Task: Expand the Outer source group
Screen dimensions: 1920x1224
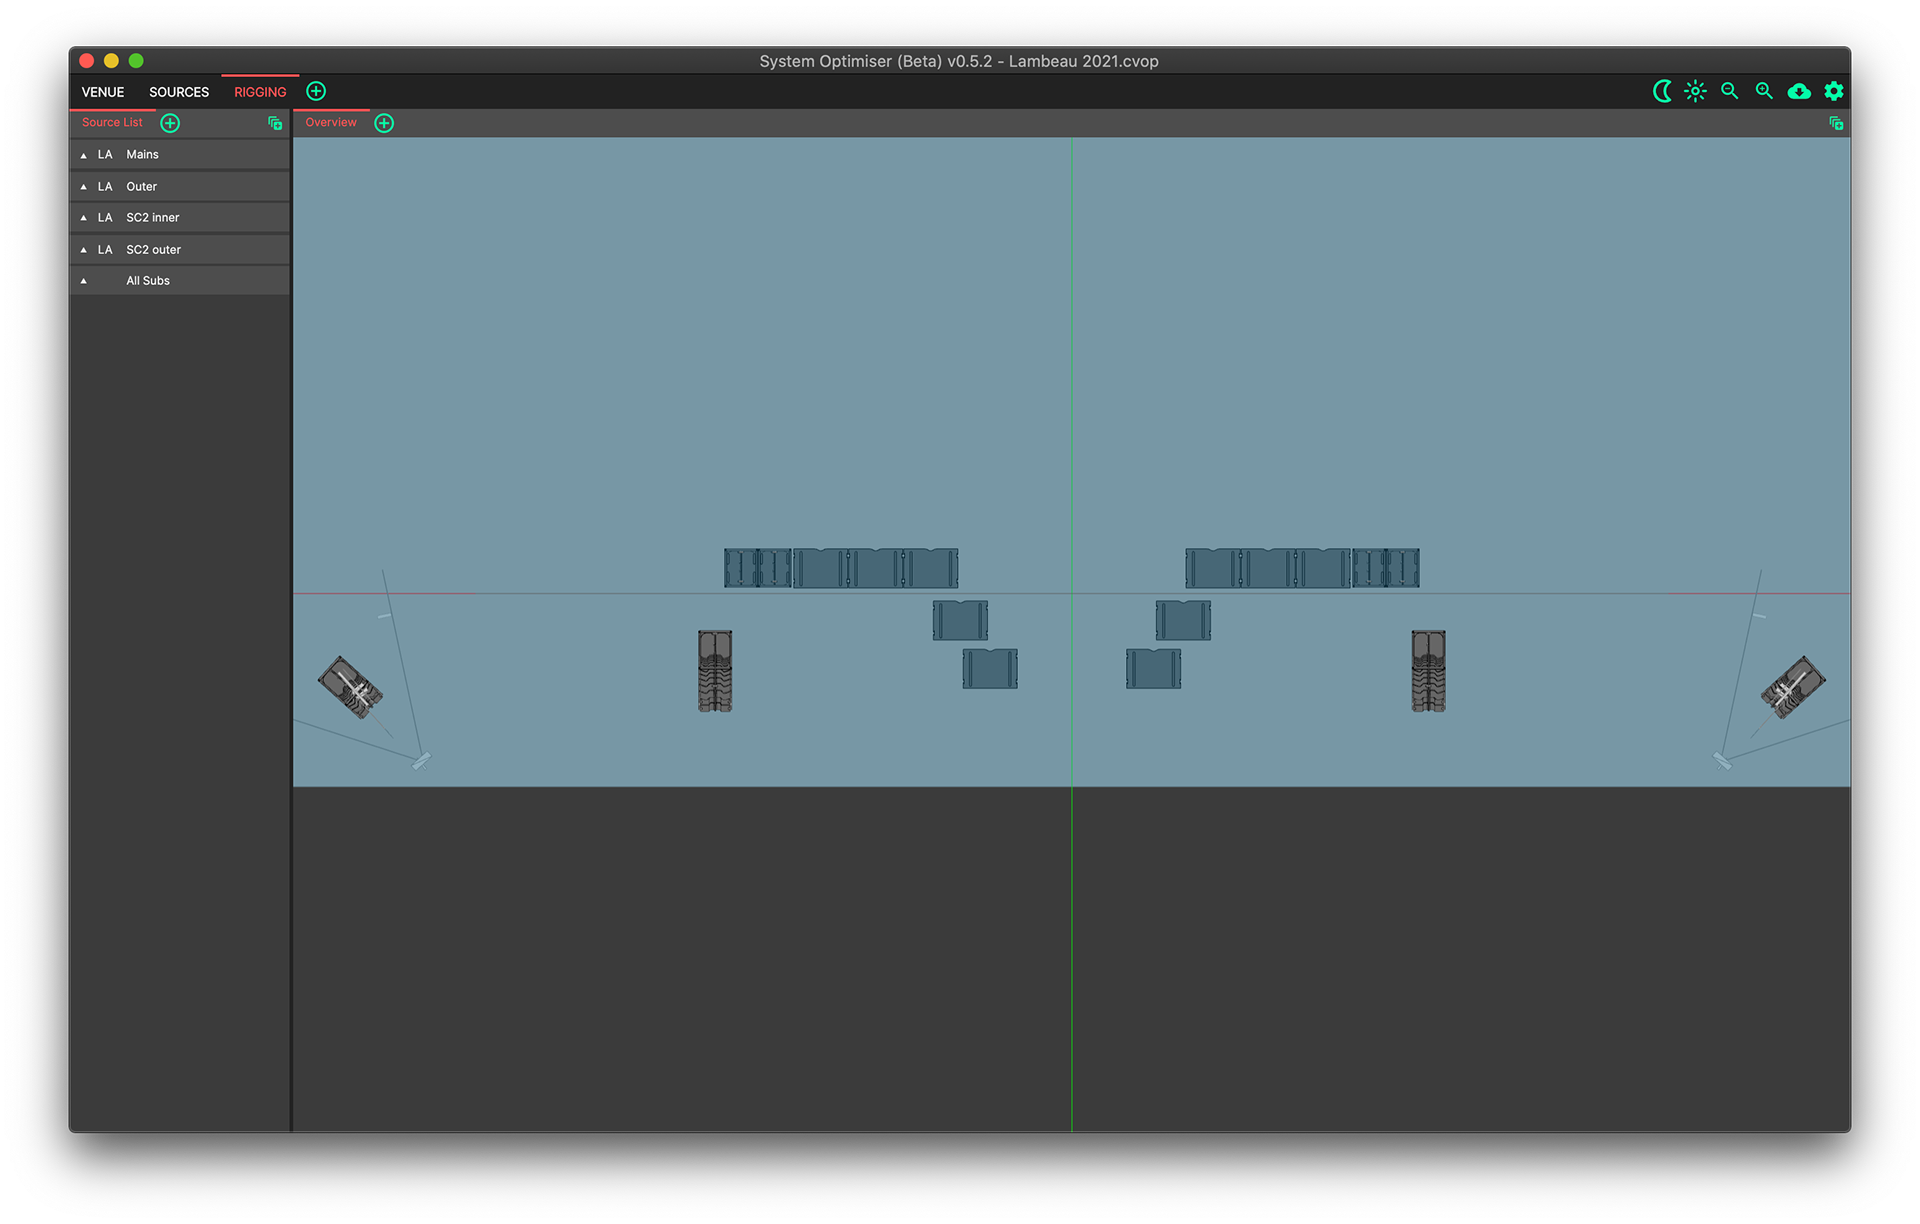Action: tap(84, 187)
